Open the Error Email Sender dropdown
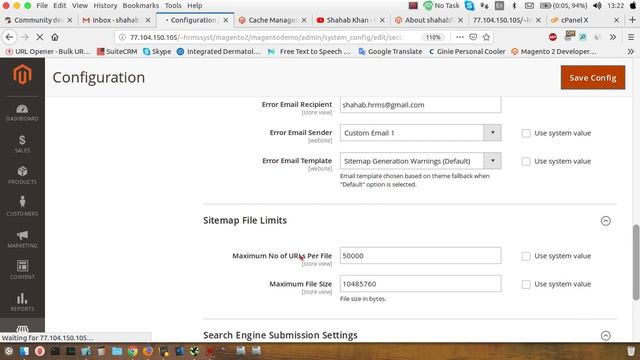 click(x=420, y=133)
